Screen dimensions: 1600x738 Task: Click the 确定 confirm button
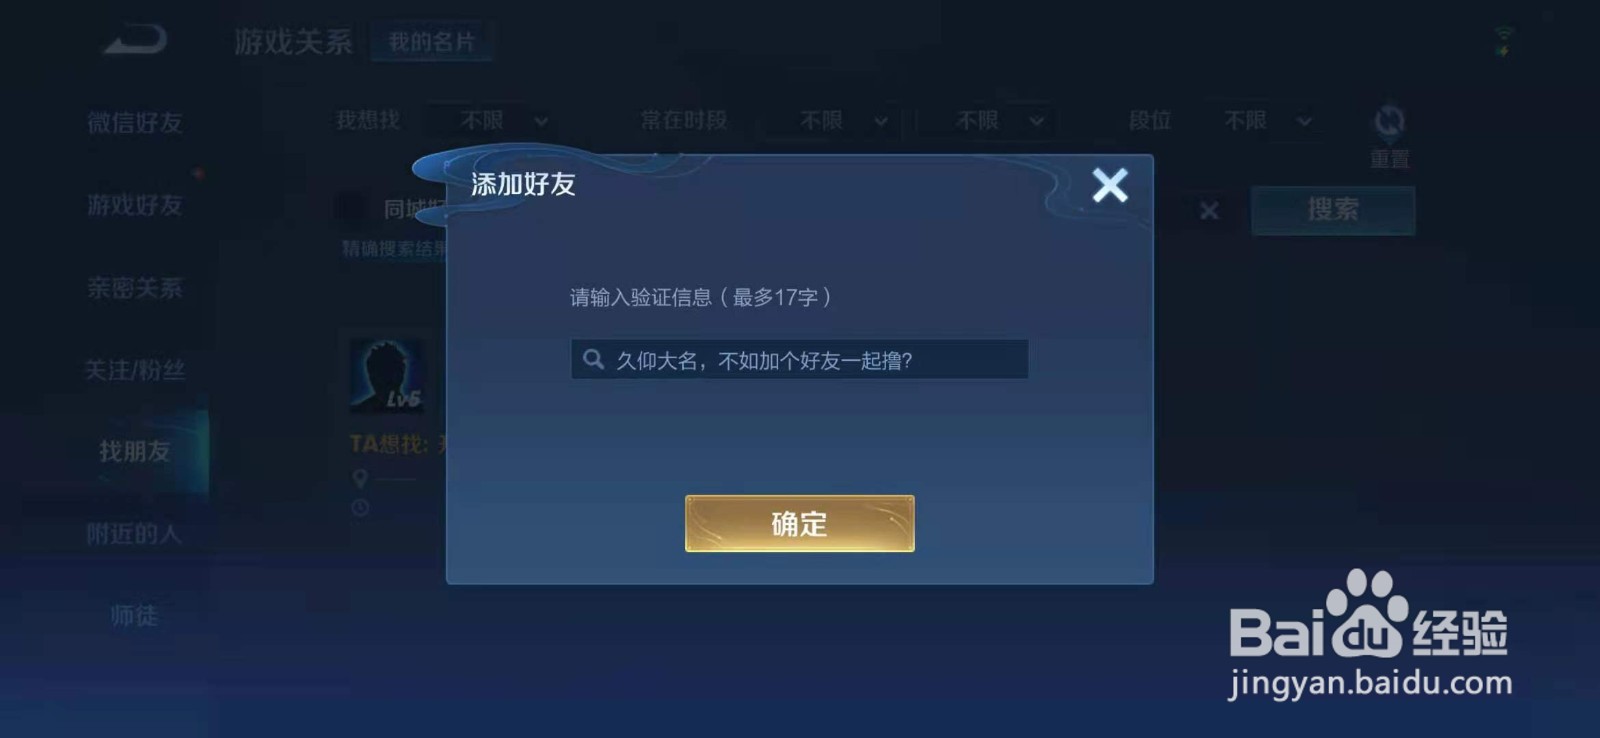[x=799, y=524]
